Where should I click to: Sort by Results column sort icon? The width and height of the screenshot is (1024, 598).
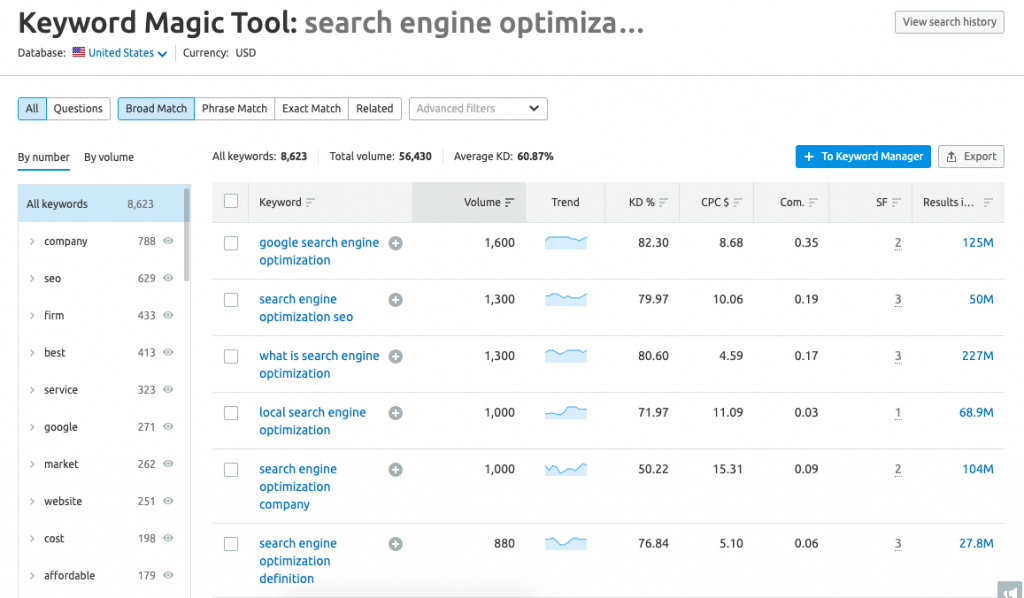[x=988, y=202]
